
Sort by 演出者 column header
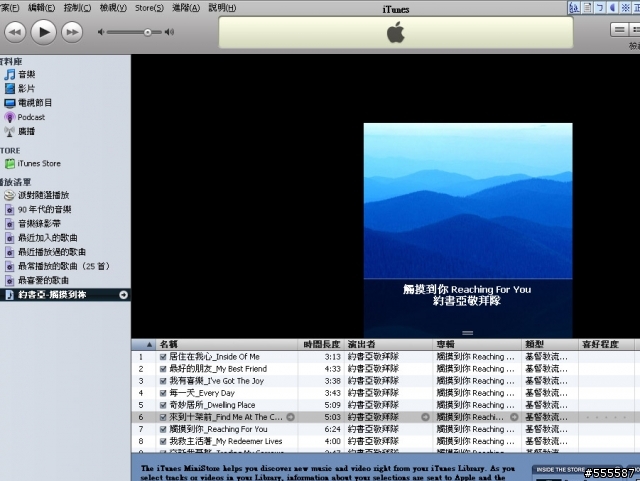[x=389, y=345]
